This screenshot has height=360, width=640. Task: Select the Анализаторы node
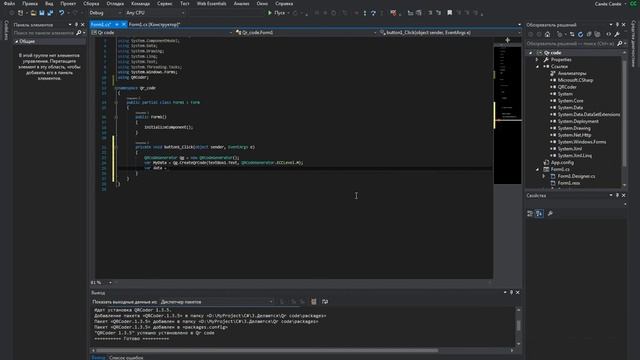[x=571, y=73]
